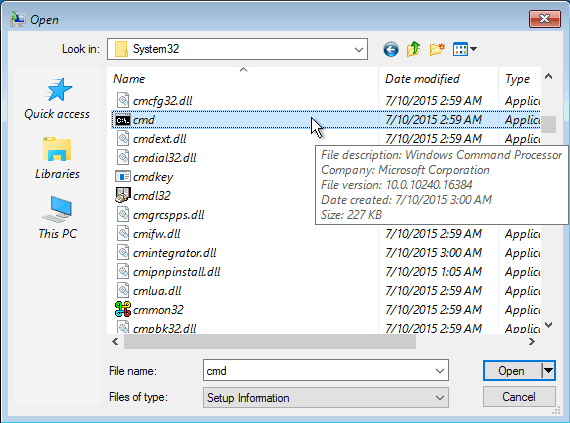Click the cmifw.dll file icon
Viewport: 570px width, 423px height.
pos(123,234)
